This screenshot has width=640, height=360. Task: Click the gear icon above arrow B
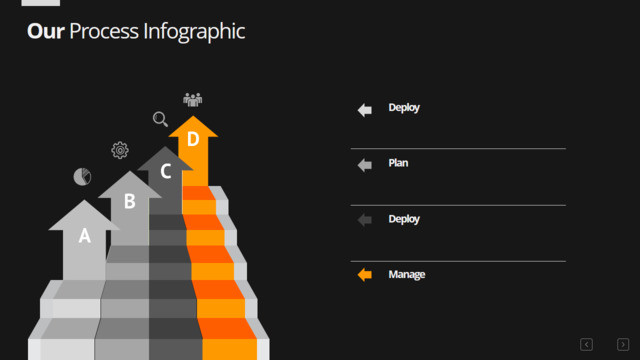pos(120,150)
